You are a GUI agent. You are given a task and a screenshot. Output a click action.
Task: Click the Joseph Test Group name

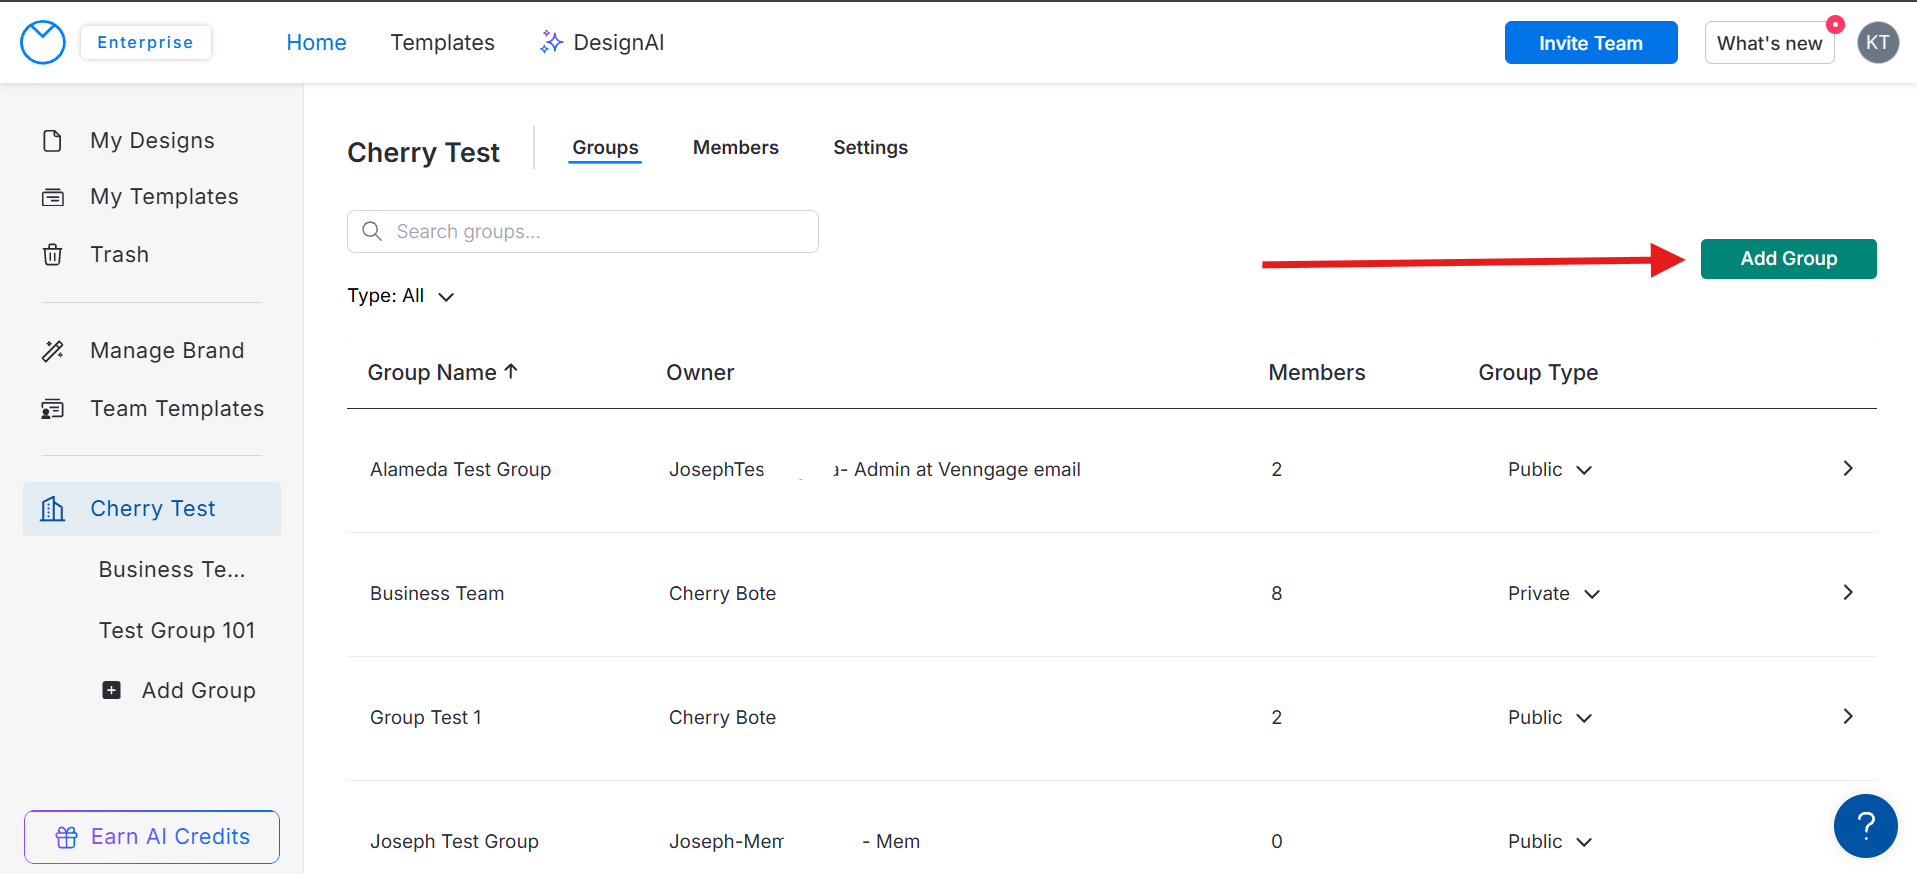[x=454, y=842]
